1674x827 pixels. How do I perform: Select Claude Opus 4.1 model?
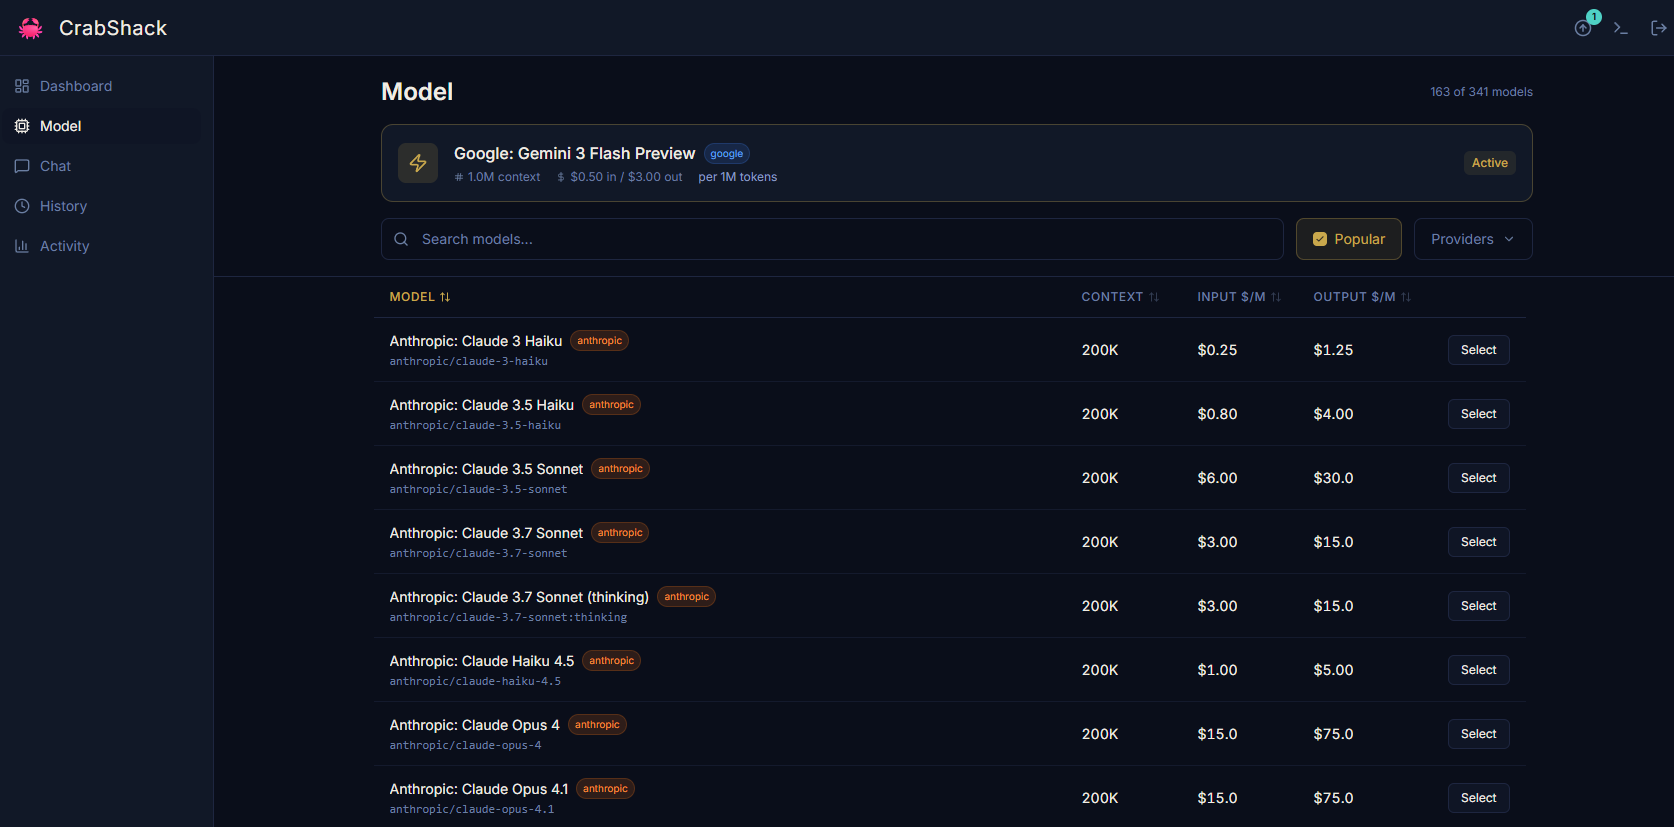(x=1479, y=798)
